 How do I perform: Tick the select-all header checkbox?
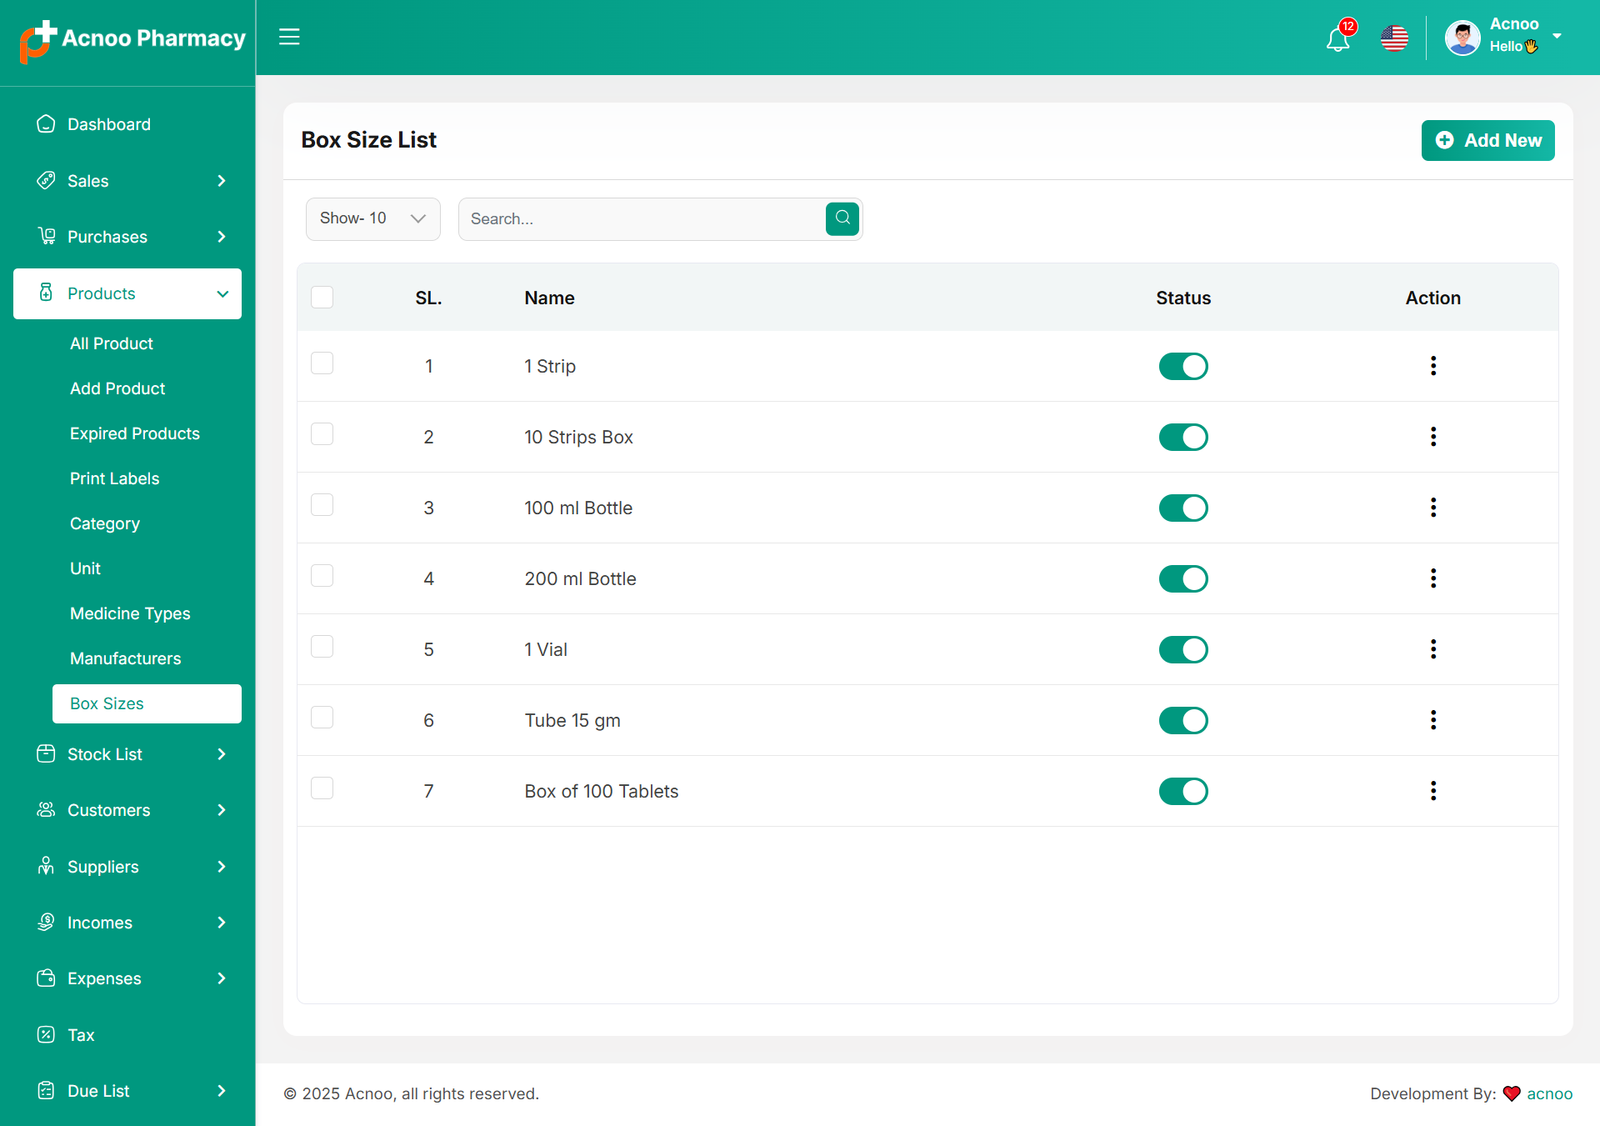pos(322,297)
